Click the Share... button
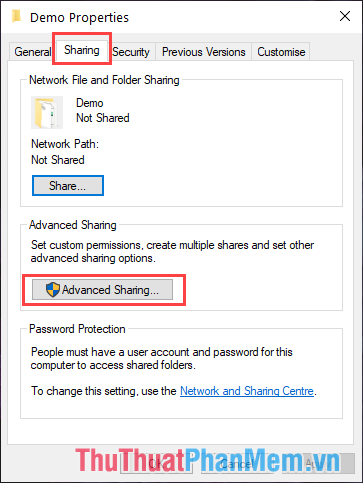The image size is (363, 483). [68, 186]
